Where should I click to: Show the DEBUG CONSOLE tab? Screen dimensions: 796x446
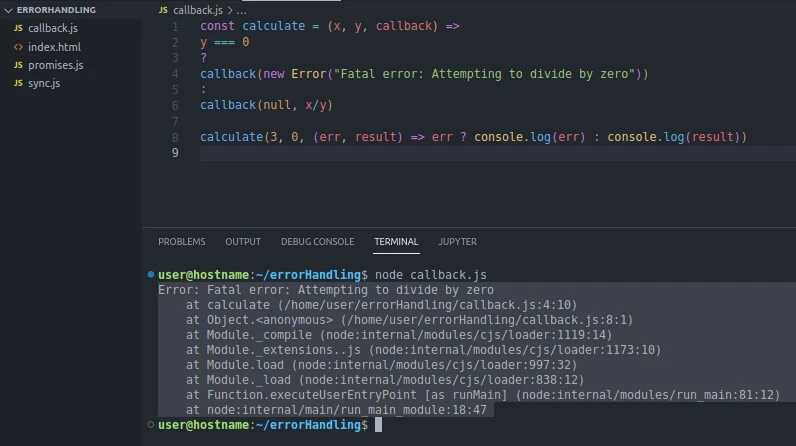pos(317,241)
